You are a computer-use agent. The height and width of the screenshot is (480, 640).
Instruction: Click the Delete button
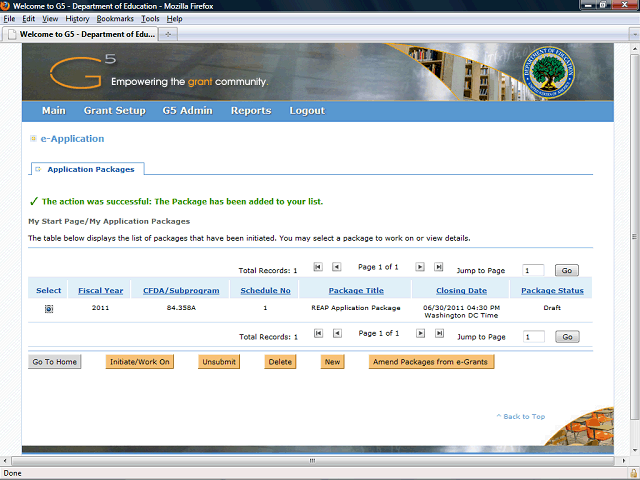pyautogui.click(x=280, y=362)
